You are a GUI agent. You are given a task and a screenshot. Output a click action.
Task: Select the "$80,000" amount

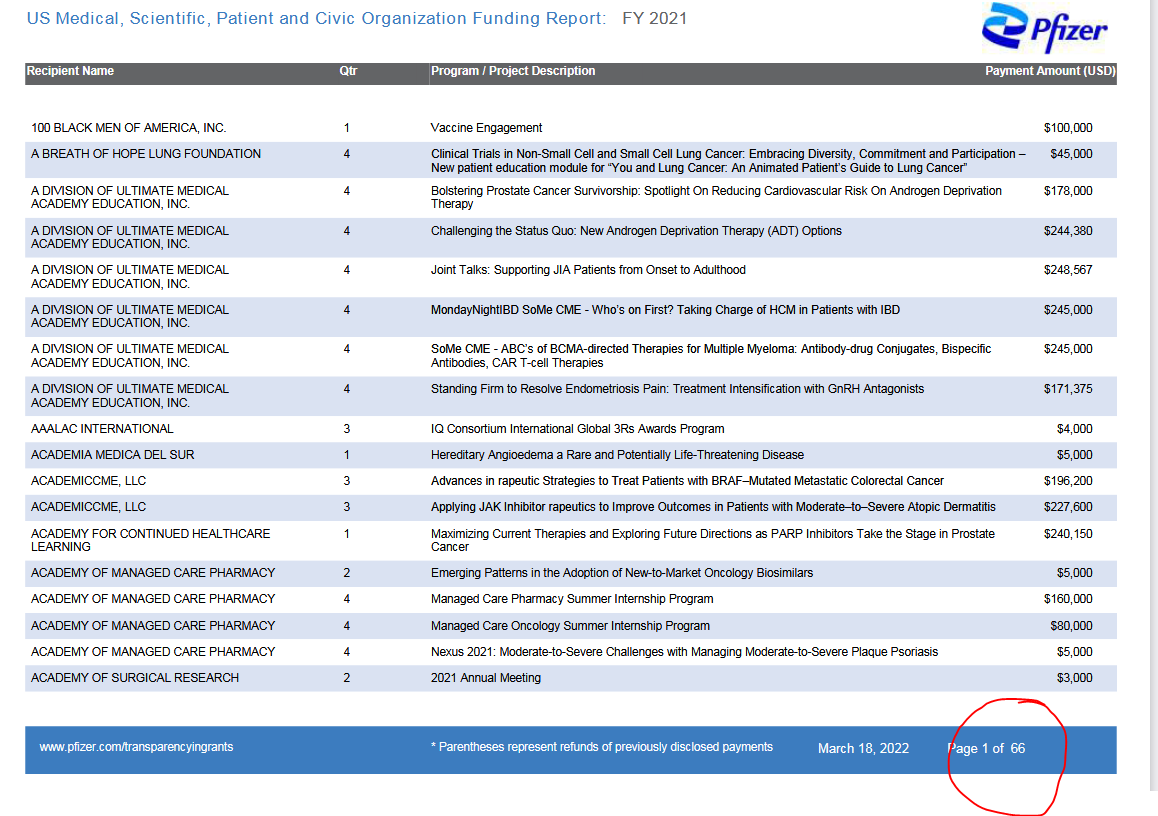[x=1071, y=625]
